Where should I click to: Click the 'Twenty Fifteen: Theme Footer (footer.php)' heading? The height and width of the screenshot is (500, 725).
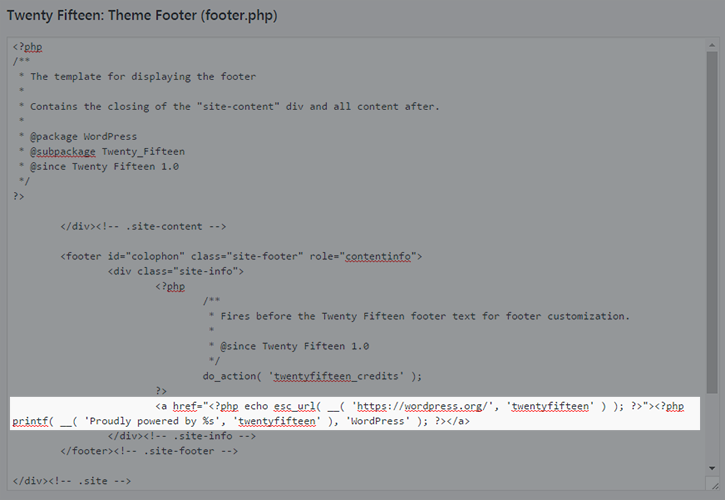coord(142,17)
